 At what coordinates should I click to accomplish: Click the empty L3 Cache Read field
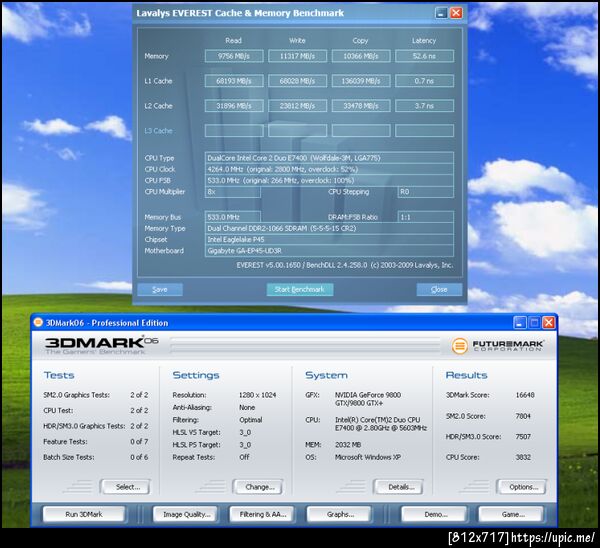(x=234, y=130)
